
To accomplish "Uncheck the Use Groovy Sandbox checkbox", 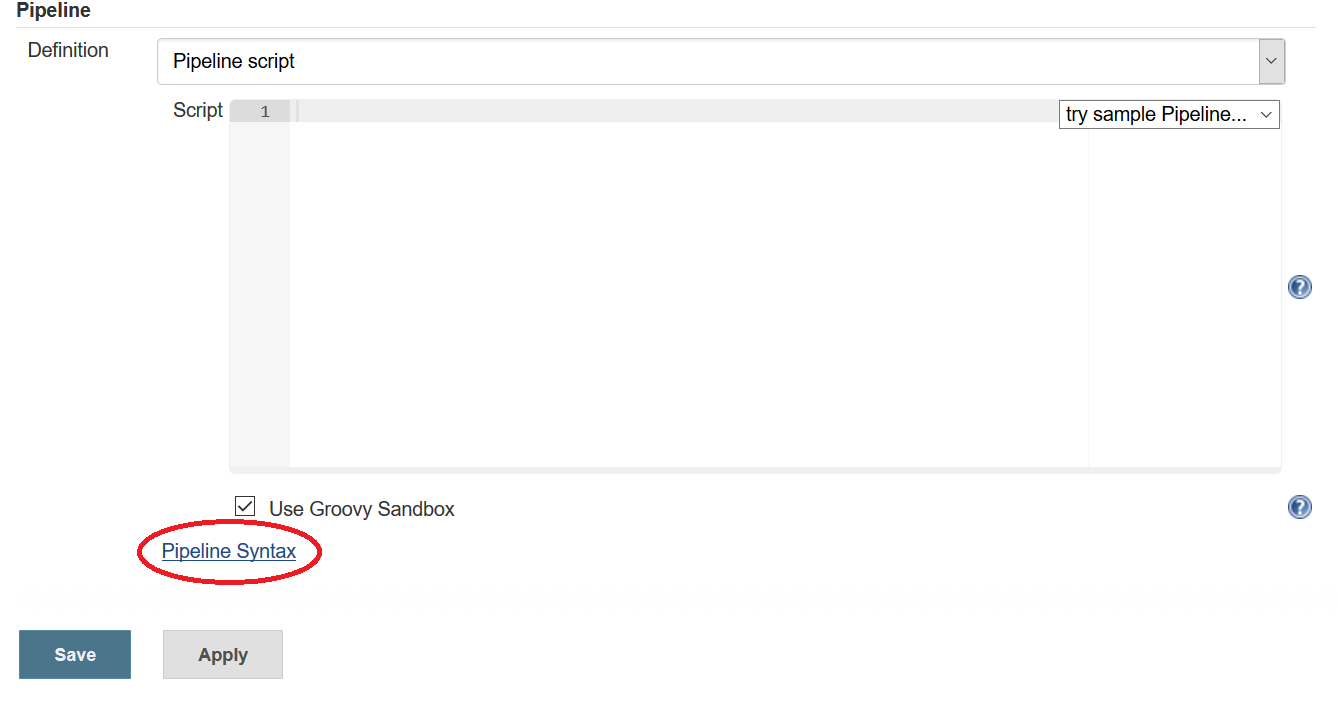I will [x=245, y=507].
